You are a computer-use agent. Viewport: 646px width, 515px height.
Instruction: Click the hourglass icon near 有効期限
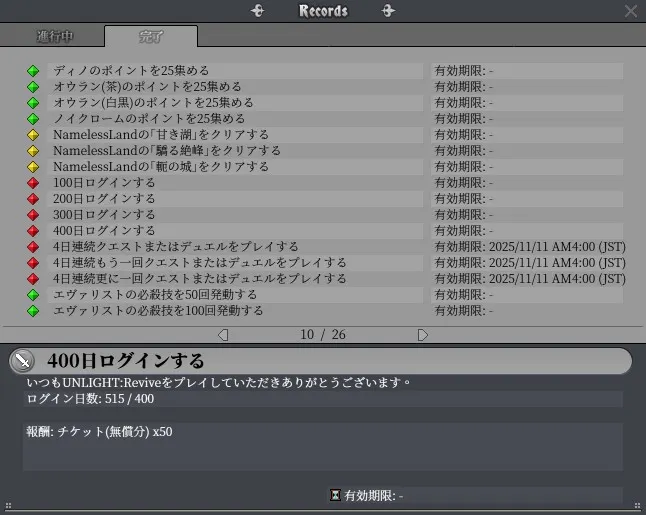tap(335, 495)
